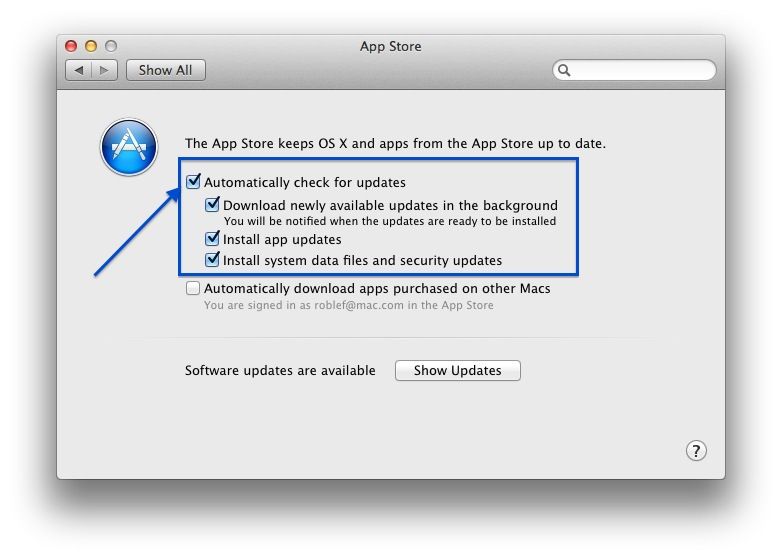Click the Show All button

166,70
